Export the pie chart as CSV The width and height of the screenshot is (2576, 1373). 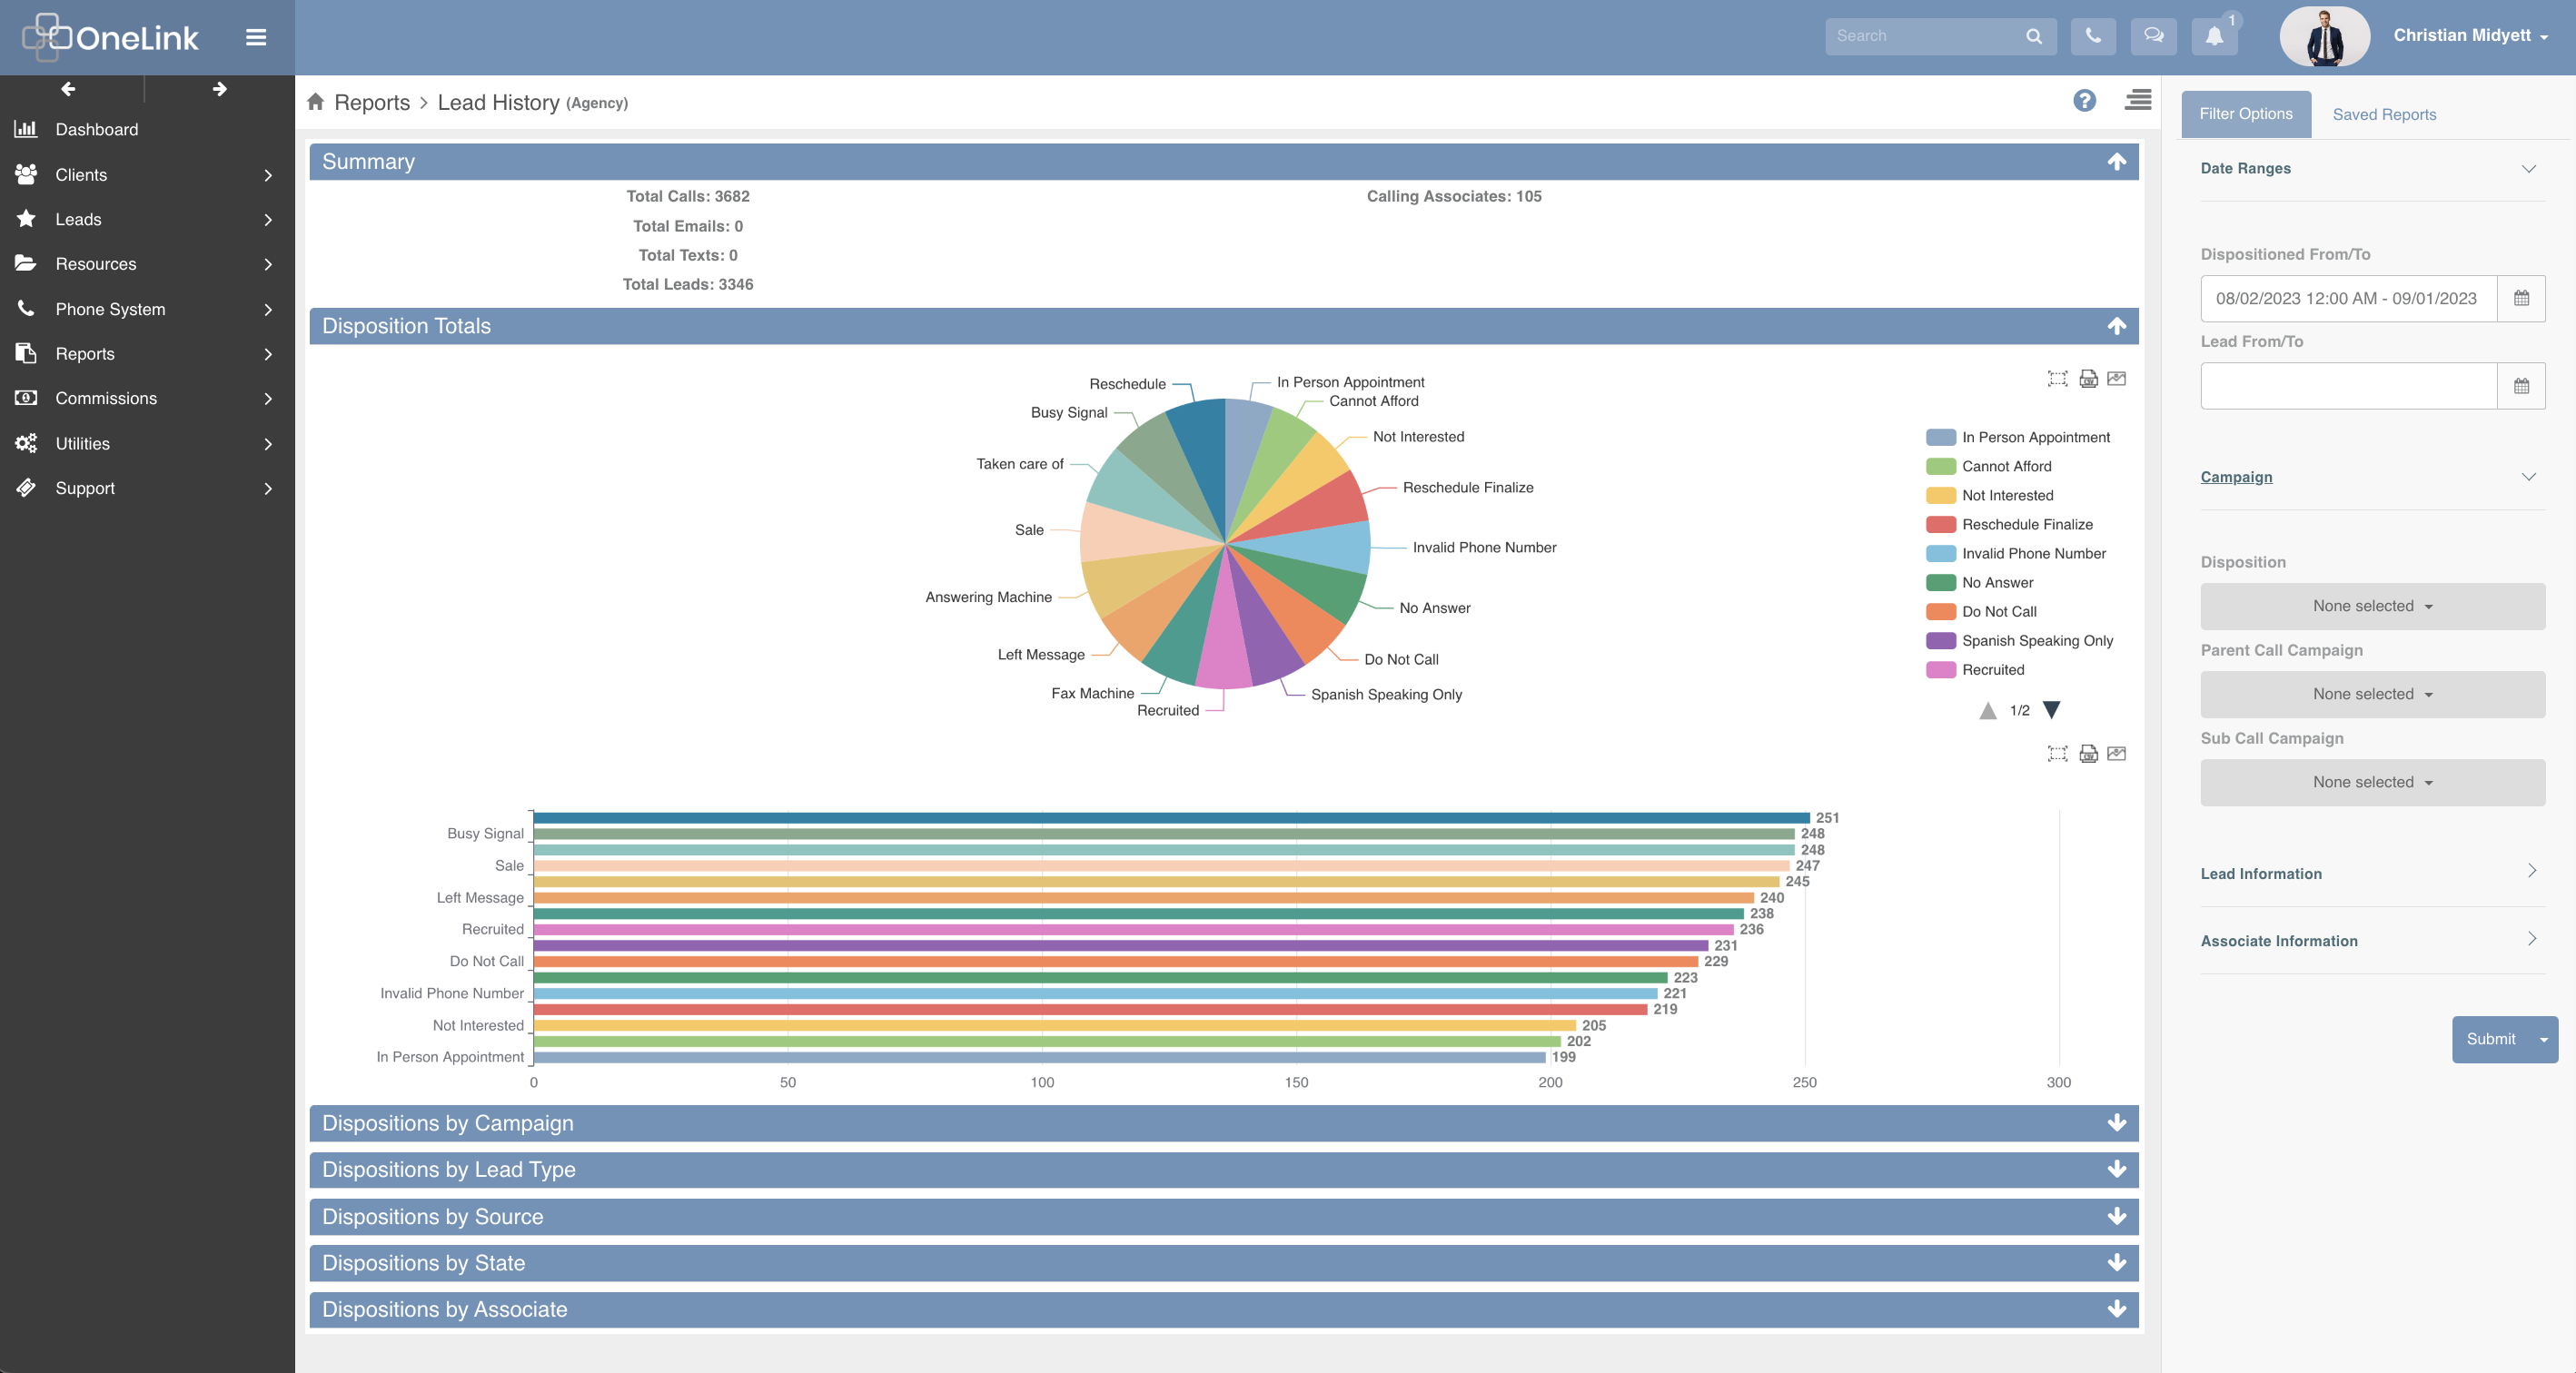click(x=2089, y=378)
